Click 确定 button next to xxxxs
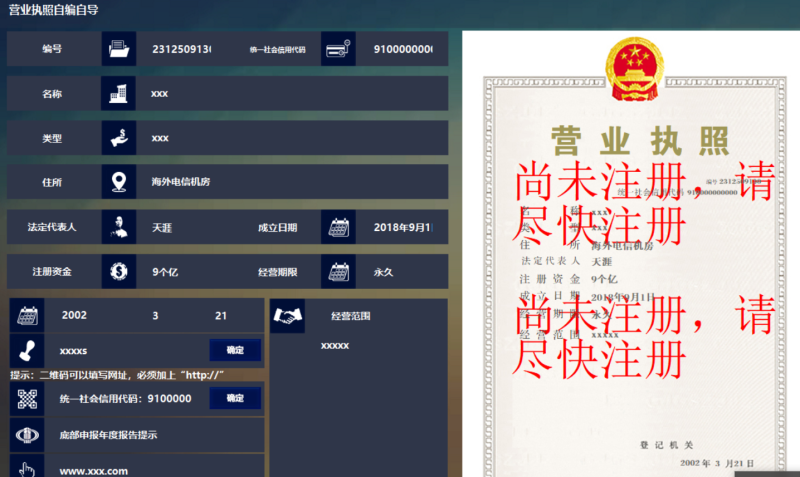Viewport: 800px width, 477px height. (235, 350)
